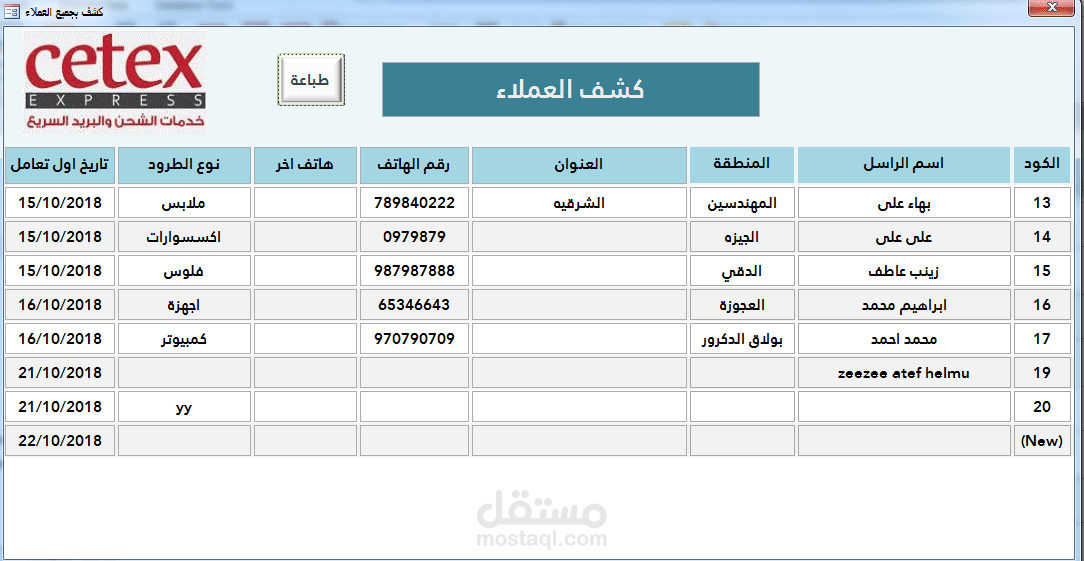Click the تاريخ اول تعامل column header

(x=60, y=165)
